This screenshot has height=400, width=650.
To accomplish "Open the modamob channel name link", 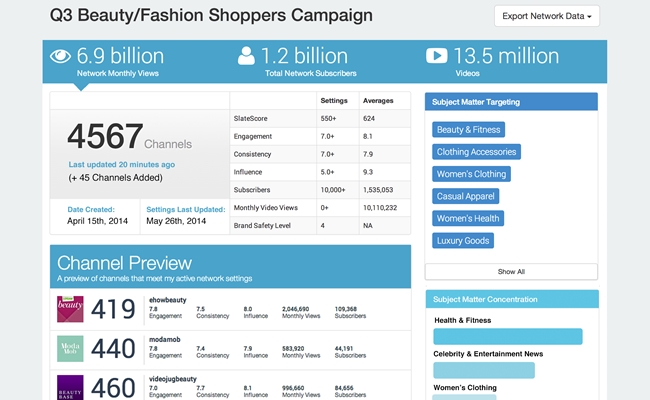I will coord(166,338).
